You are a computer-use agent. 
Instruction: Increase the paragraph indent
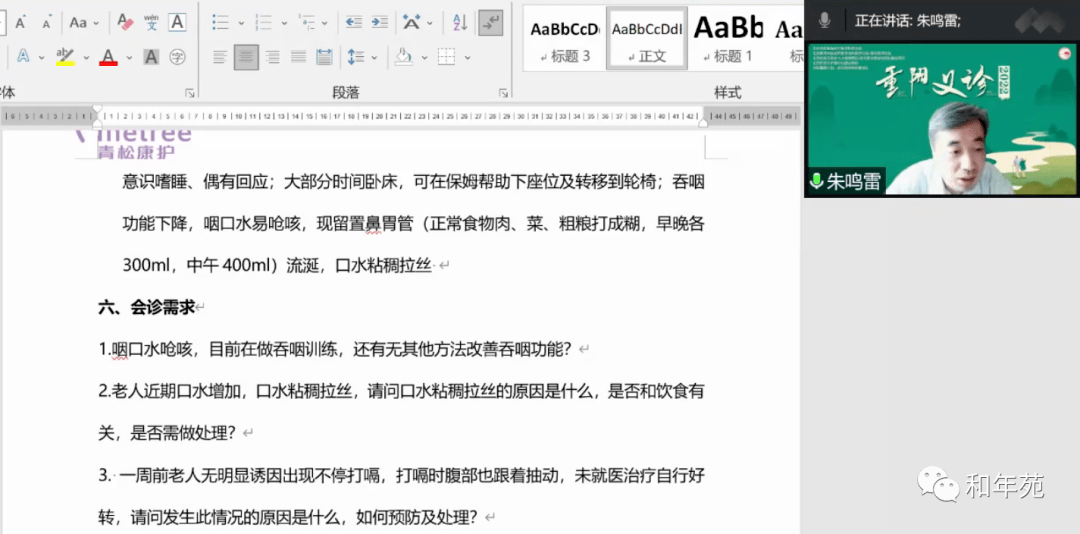pos(380,22)
